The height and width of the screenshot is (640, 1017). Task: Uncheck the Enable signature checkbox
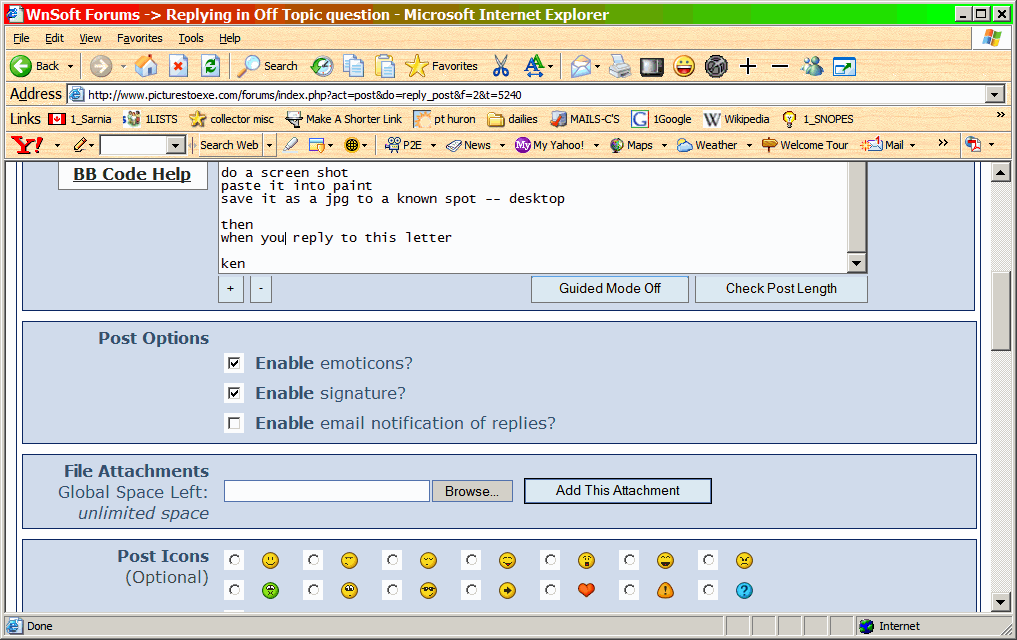pos(234,393)
